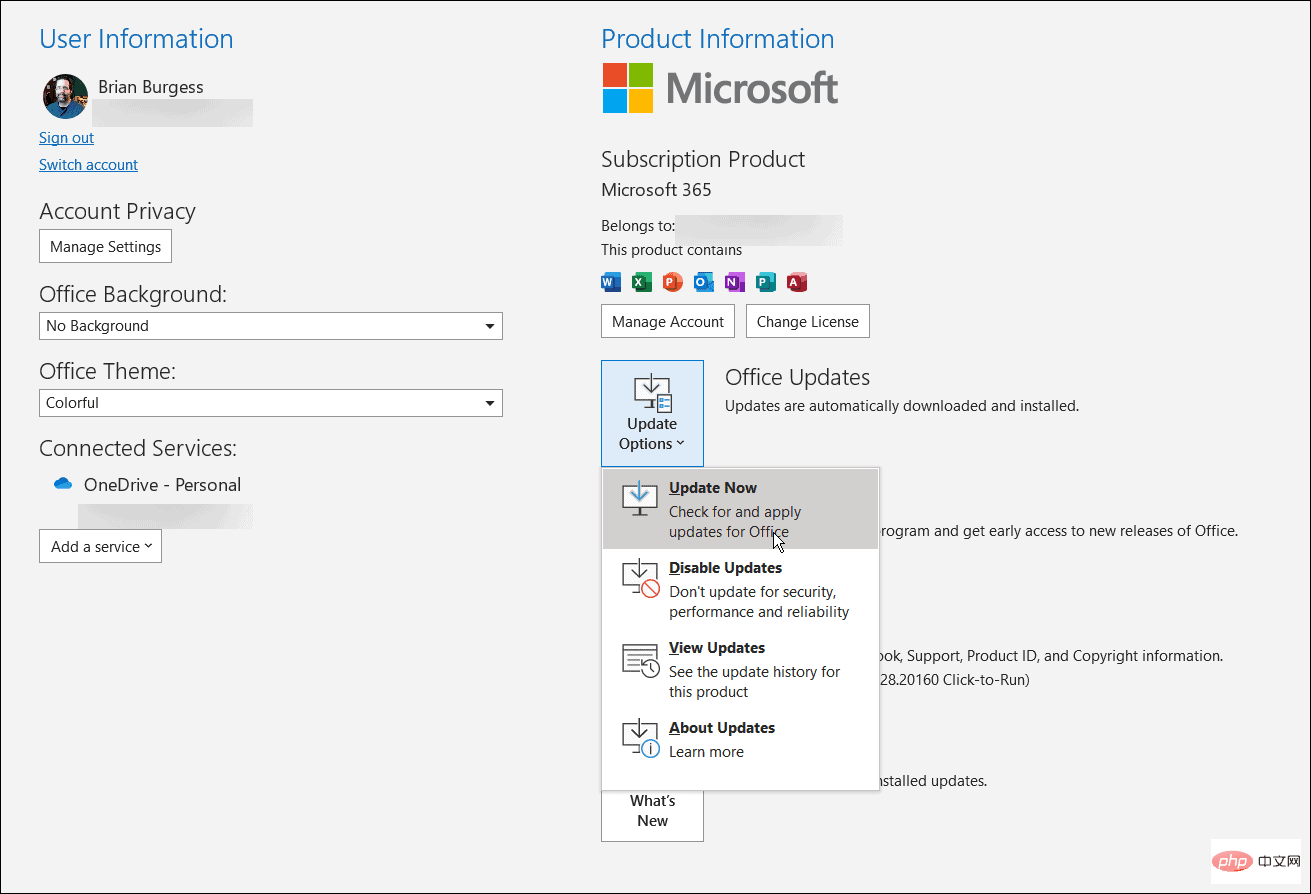Viewport: 1311px width, 894px height.
Task: Click the Sign out link
Action: [66, 138]
